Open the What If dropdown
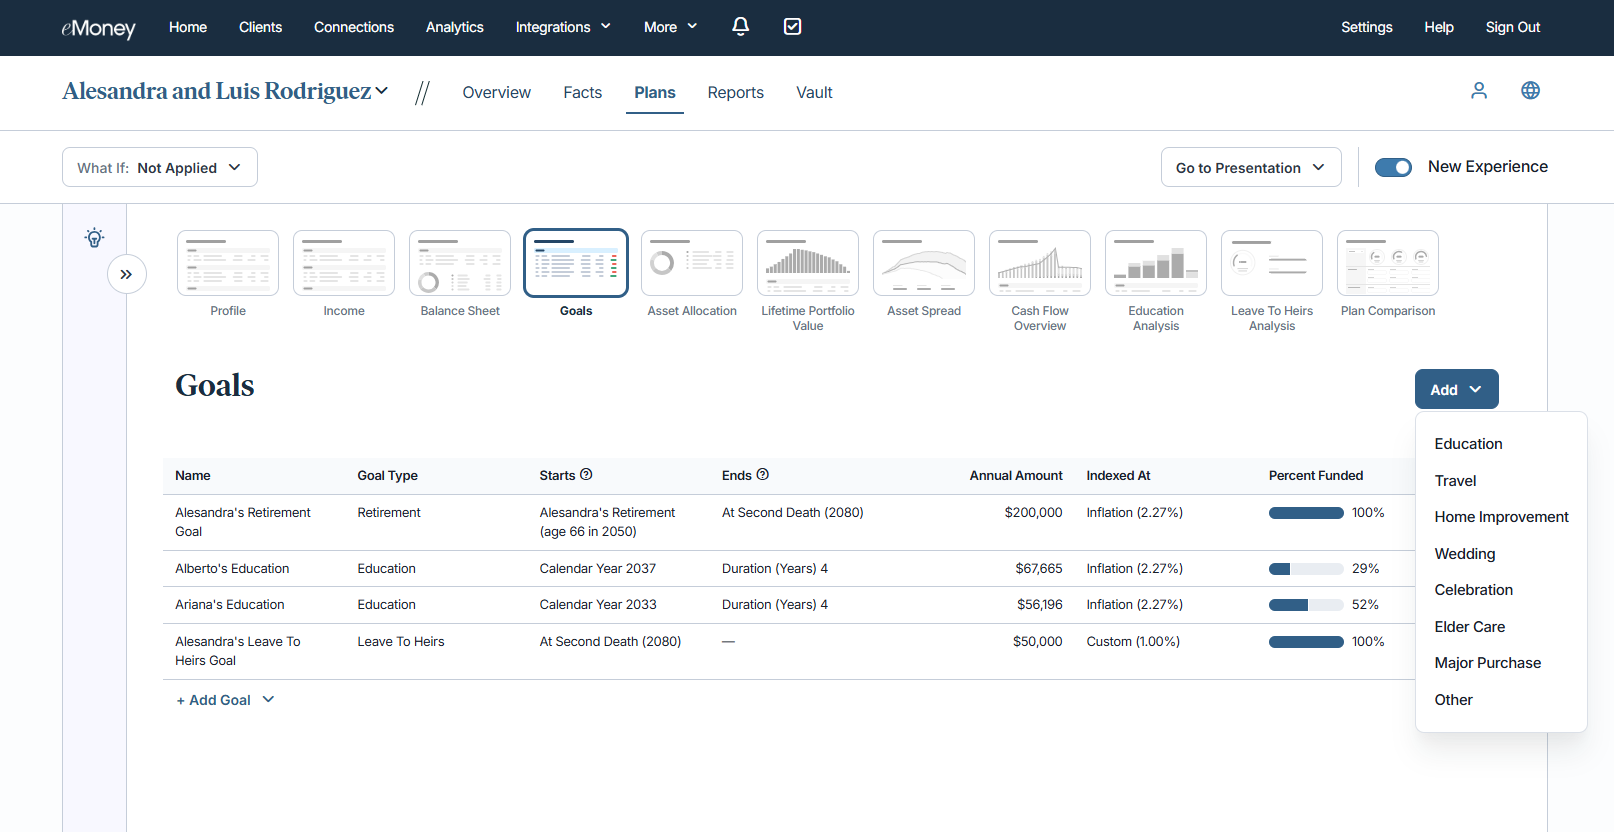Screen dimensions: 1614x832 (x=160, y=167)
